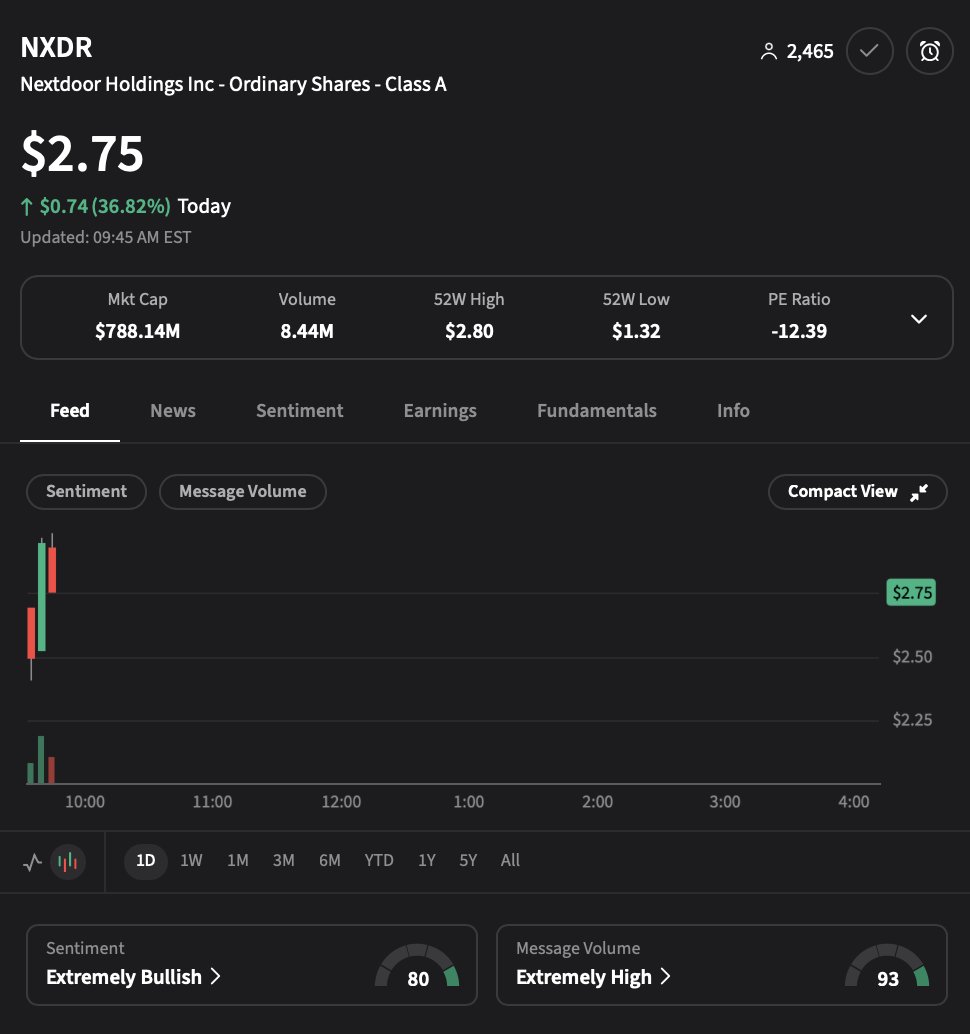This screenshot has height=1034, width=970.
Task: Select the All timeframe
Action: coord(510,860)
